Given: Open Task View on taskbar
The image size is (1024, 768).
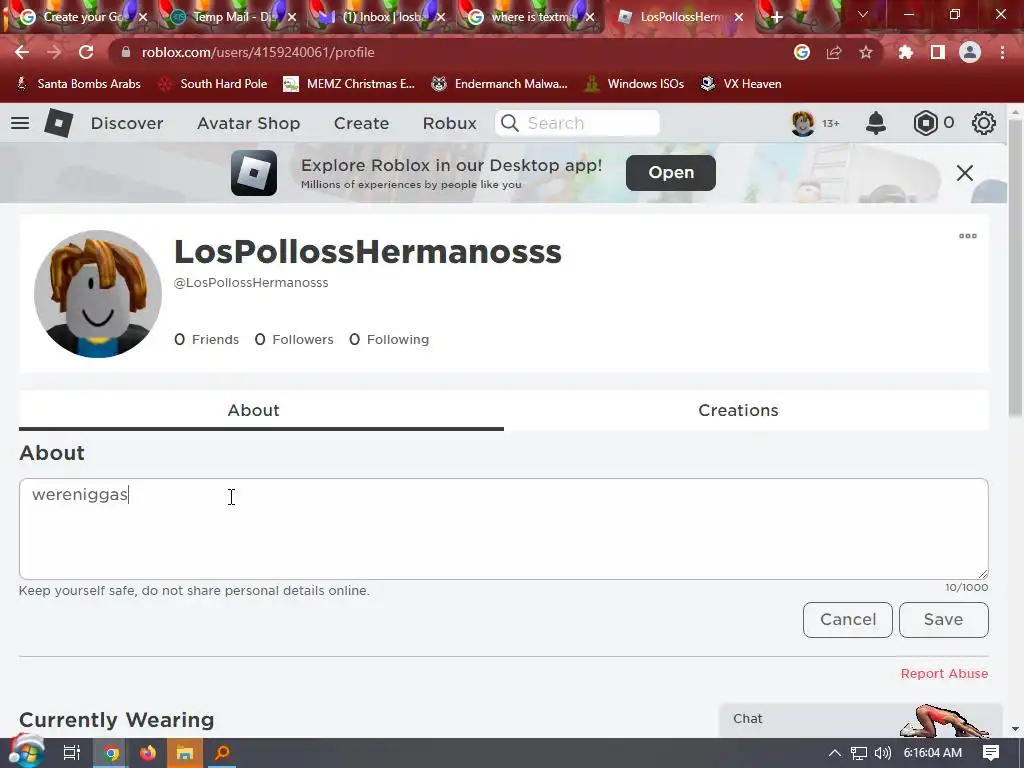Looking at the screenshot, I should [x=71, y=753].
